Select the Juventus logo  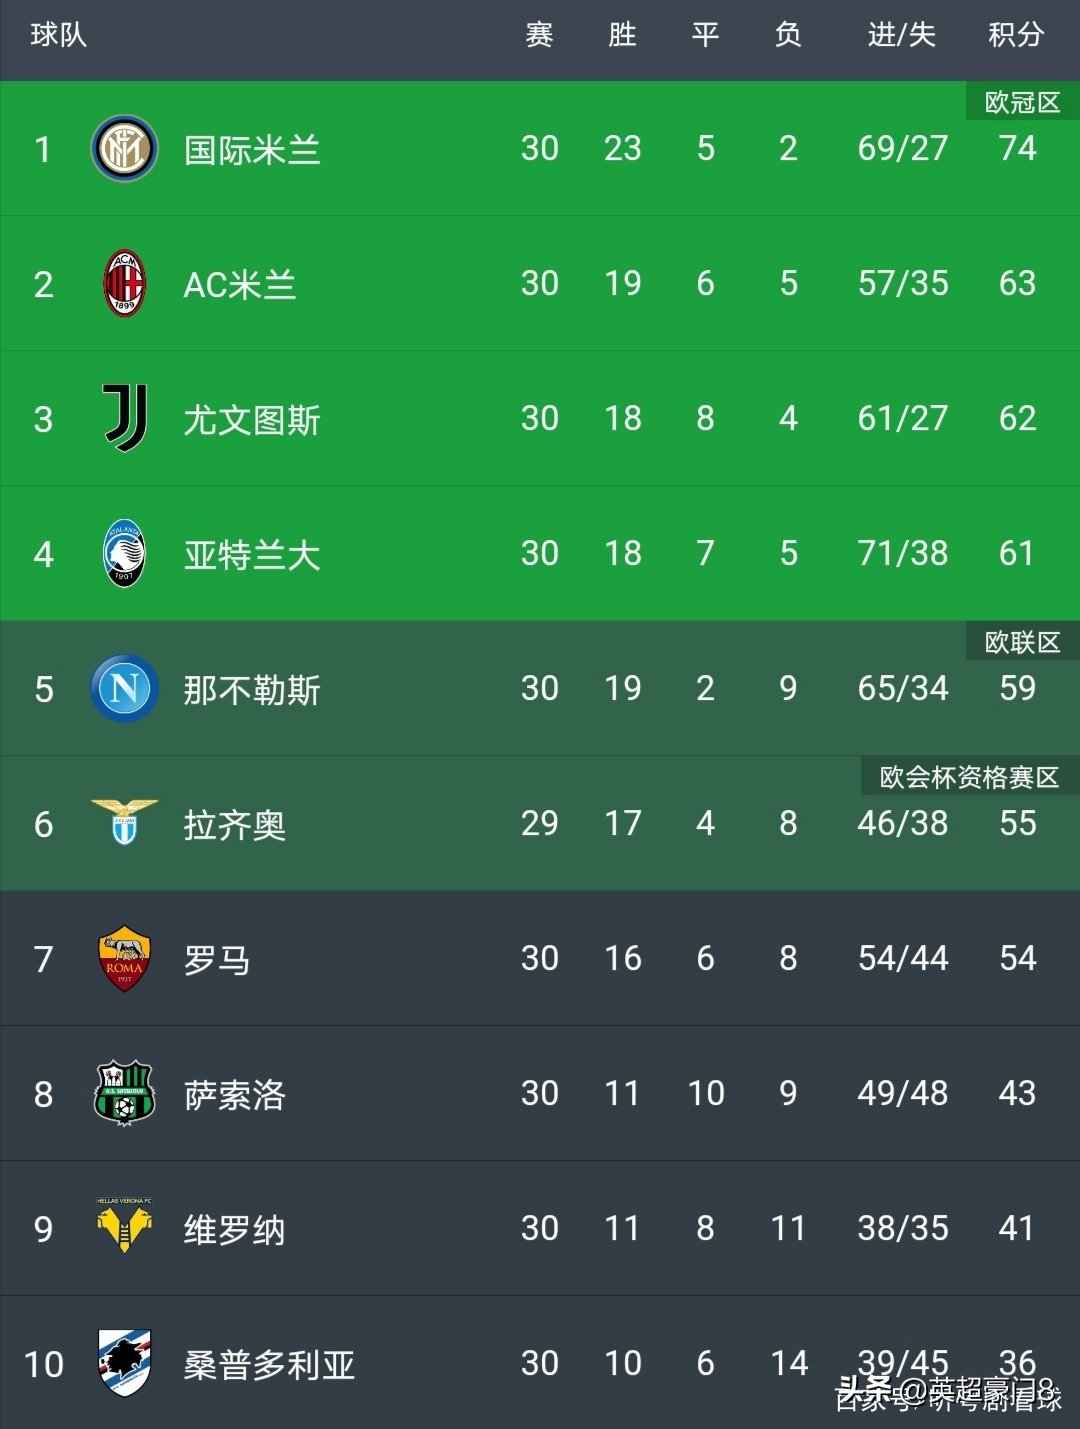tap(126, 418)
